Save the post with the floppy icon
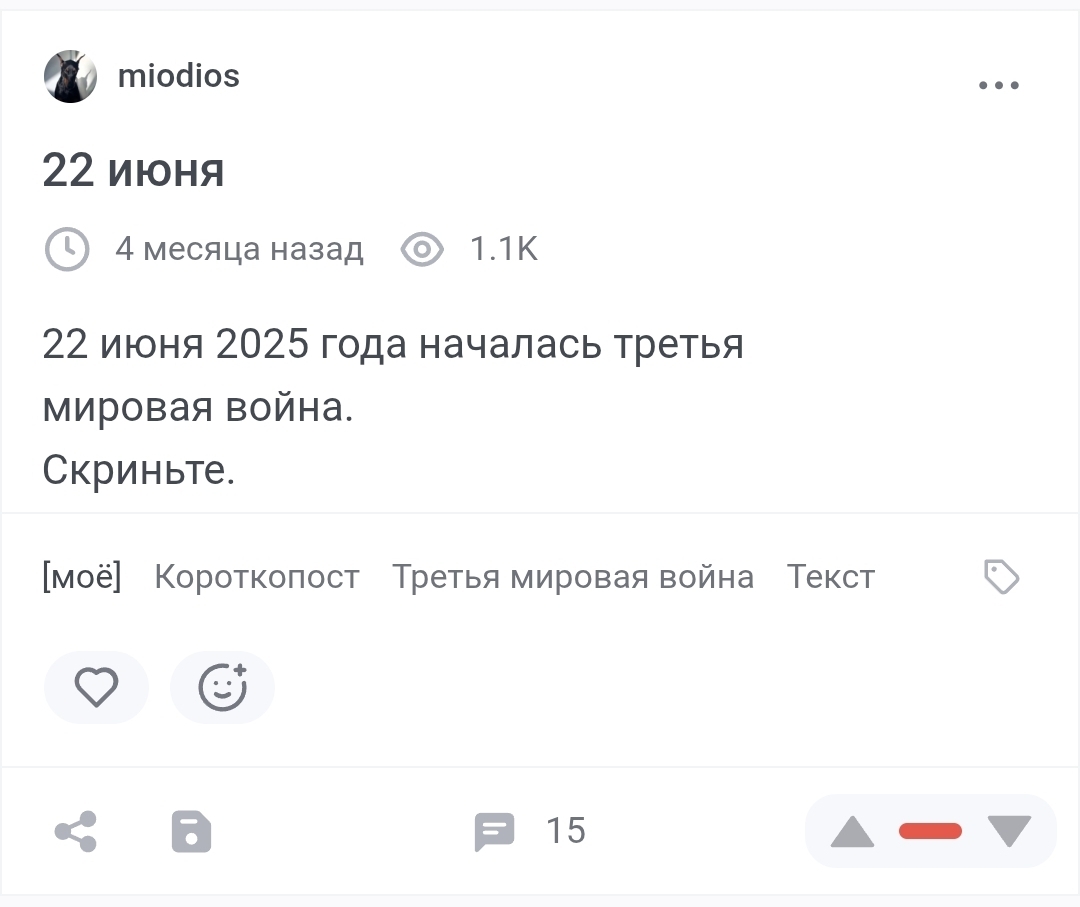 click(191, 831)
